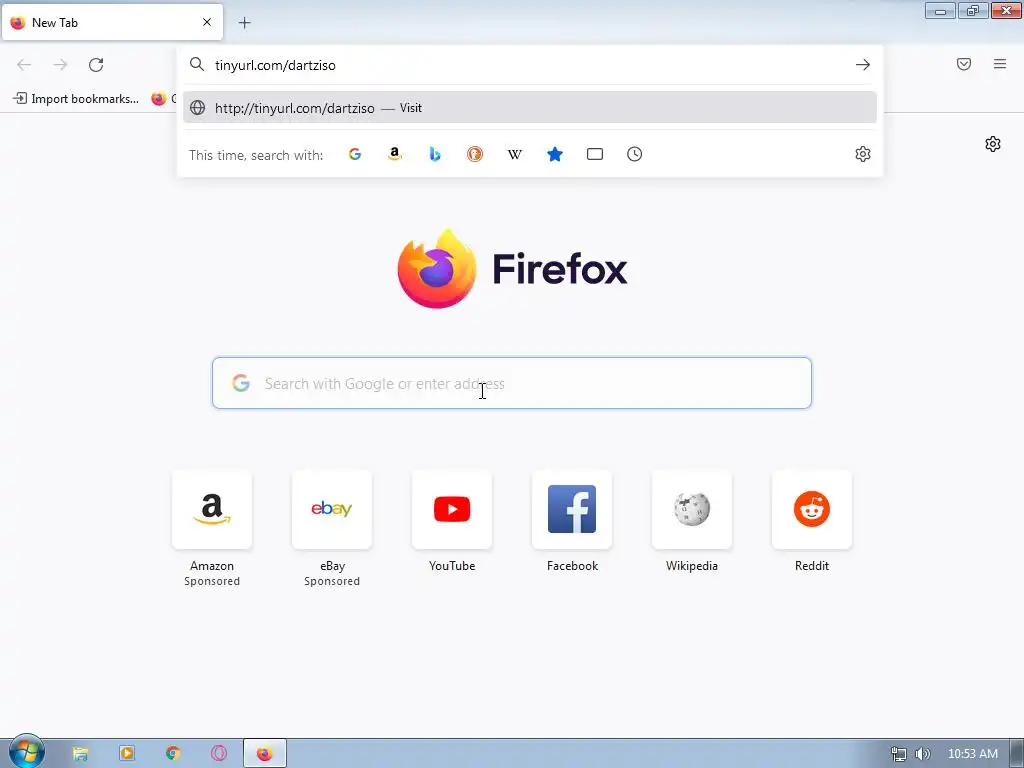
Task: Click the Go arrow in the address bar
Action: [863, 65]
